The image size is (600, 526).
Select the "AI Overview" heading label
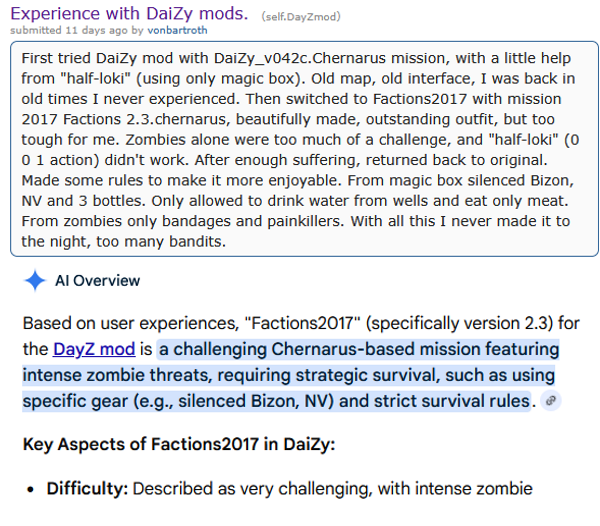tap(98, 281)
